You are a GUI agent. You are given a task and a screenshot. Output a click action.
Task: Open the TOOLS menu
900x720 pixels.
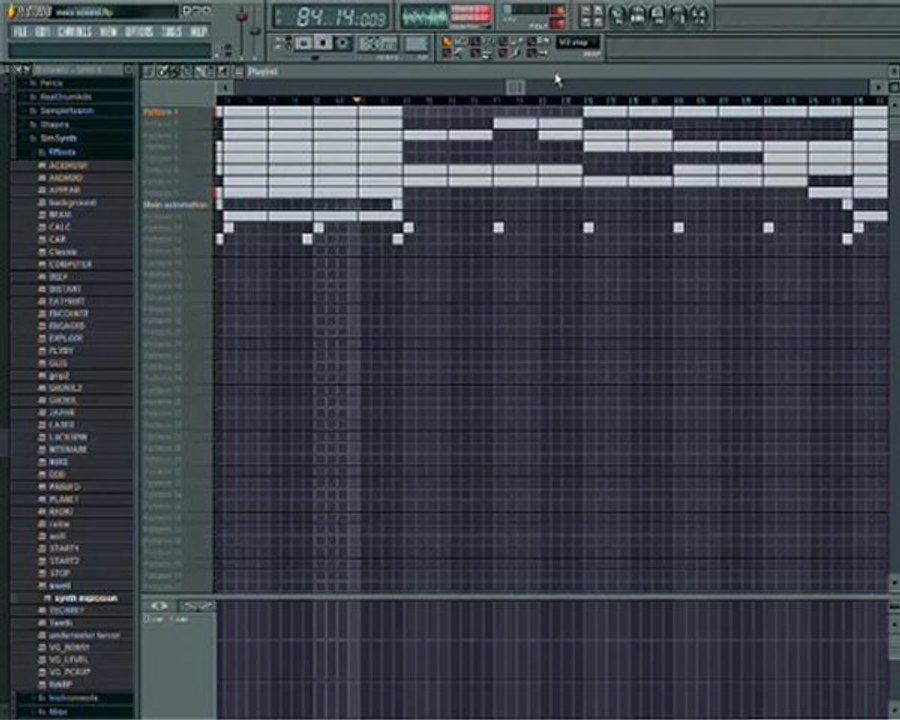(x=172, y=31)
